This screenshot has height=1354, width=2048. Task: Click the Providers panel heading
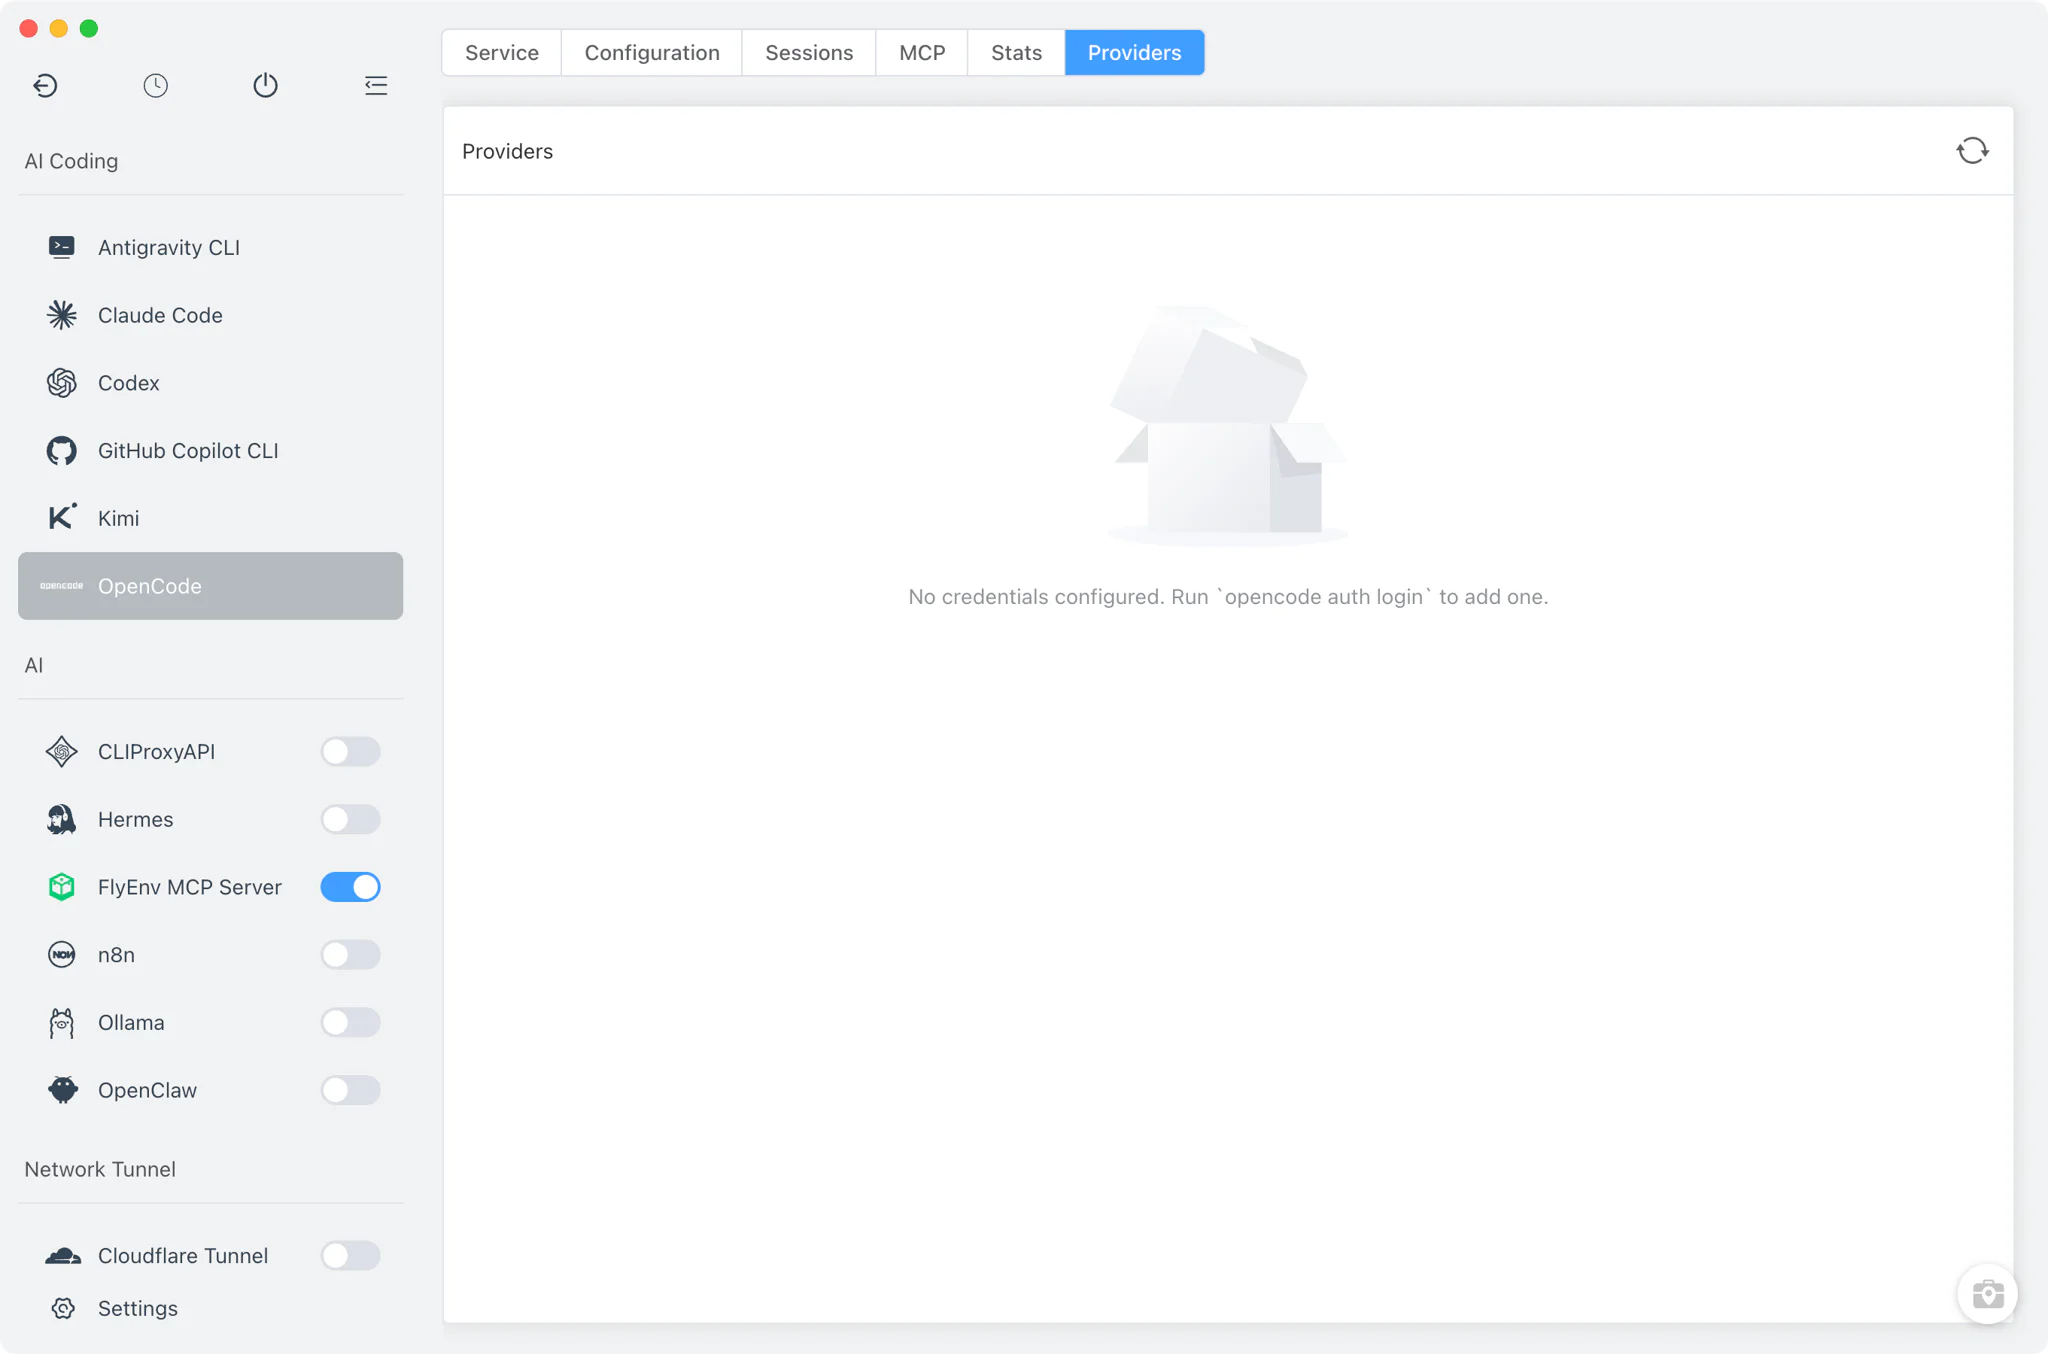pyautogui.click(x=507, y=151)
